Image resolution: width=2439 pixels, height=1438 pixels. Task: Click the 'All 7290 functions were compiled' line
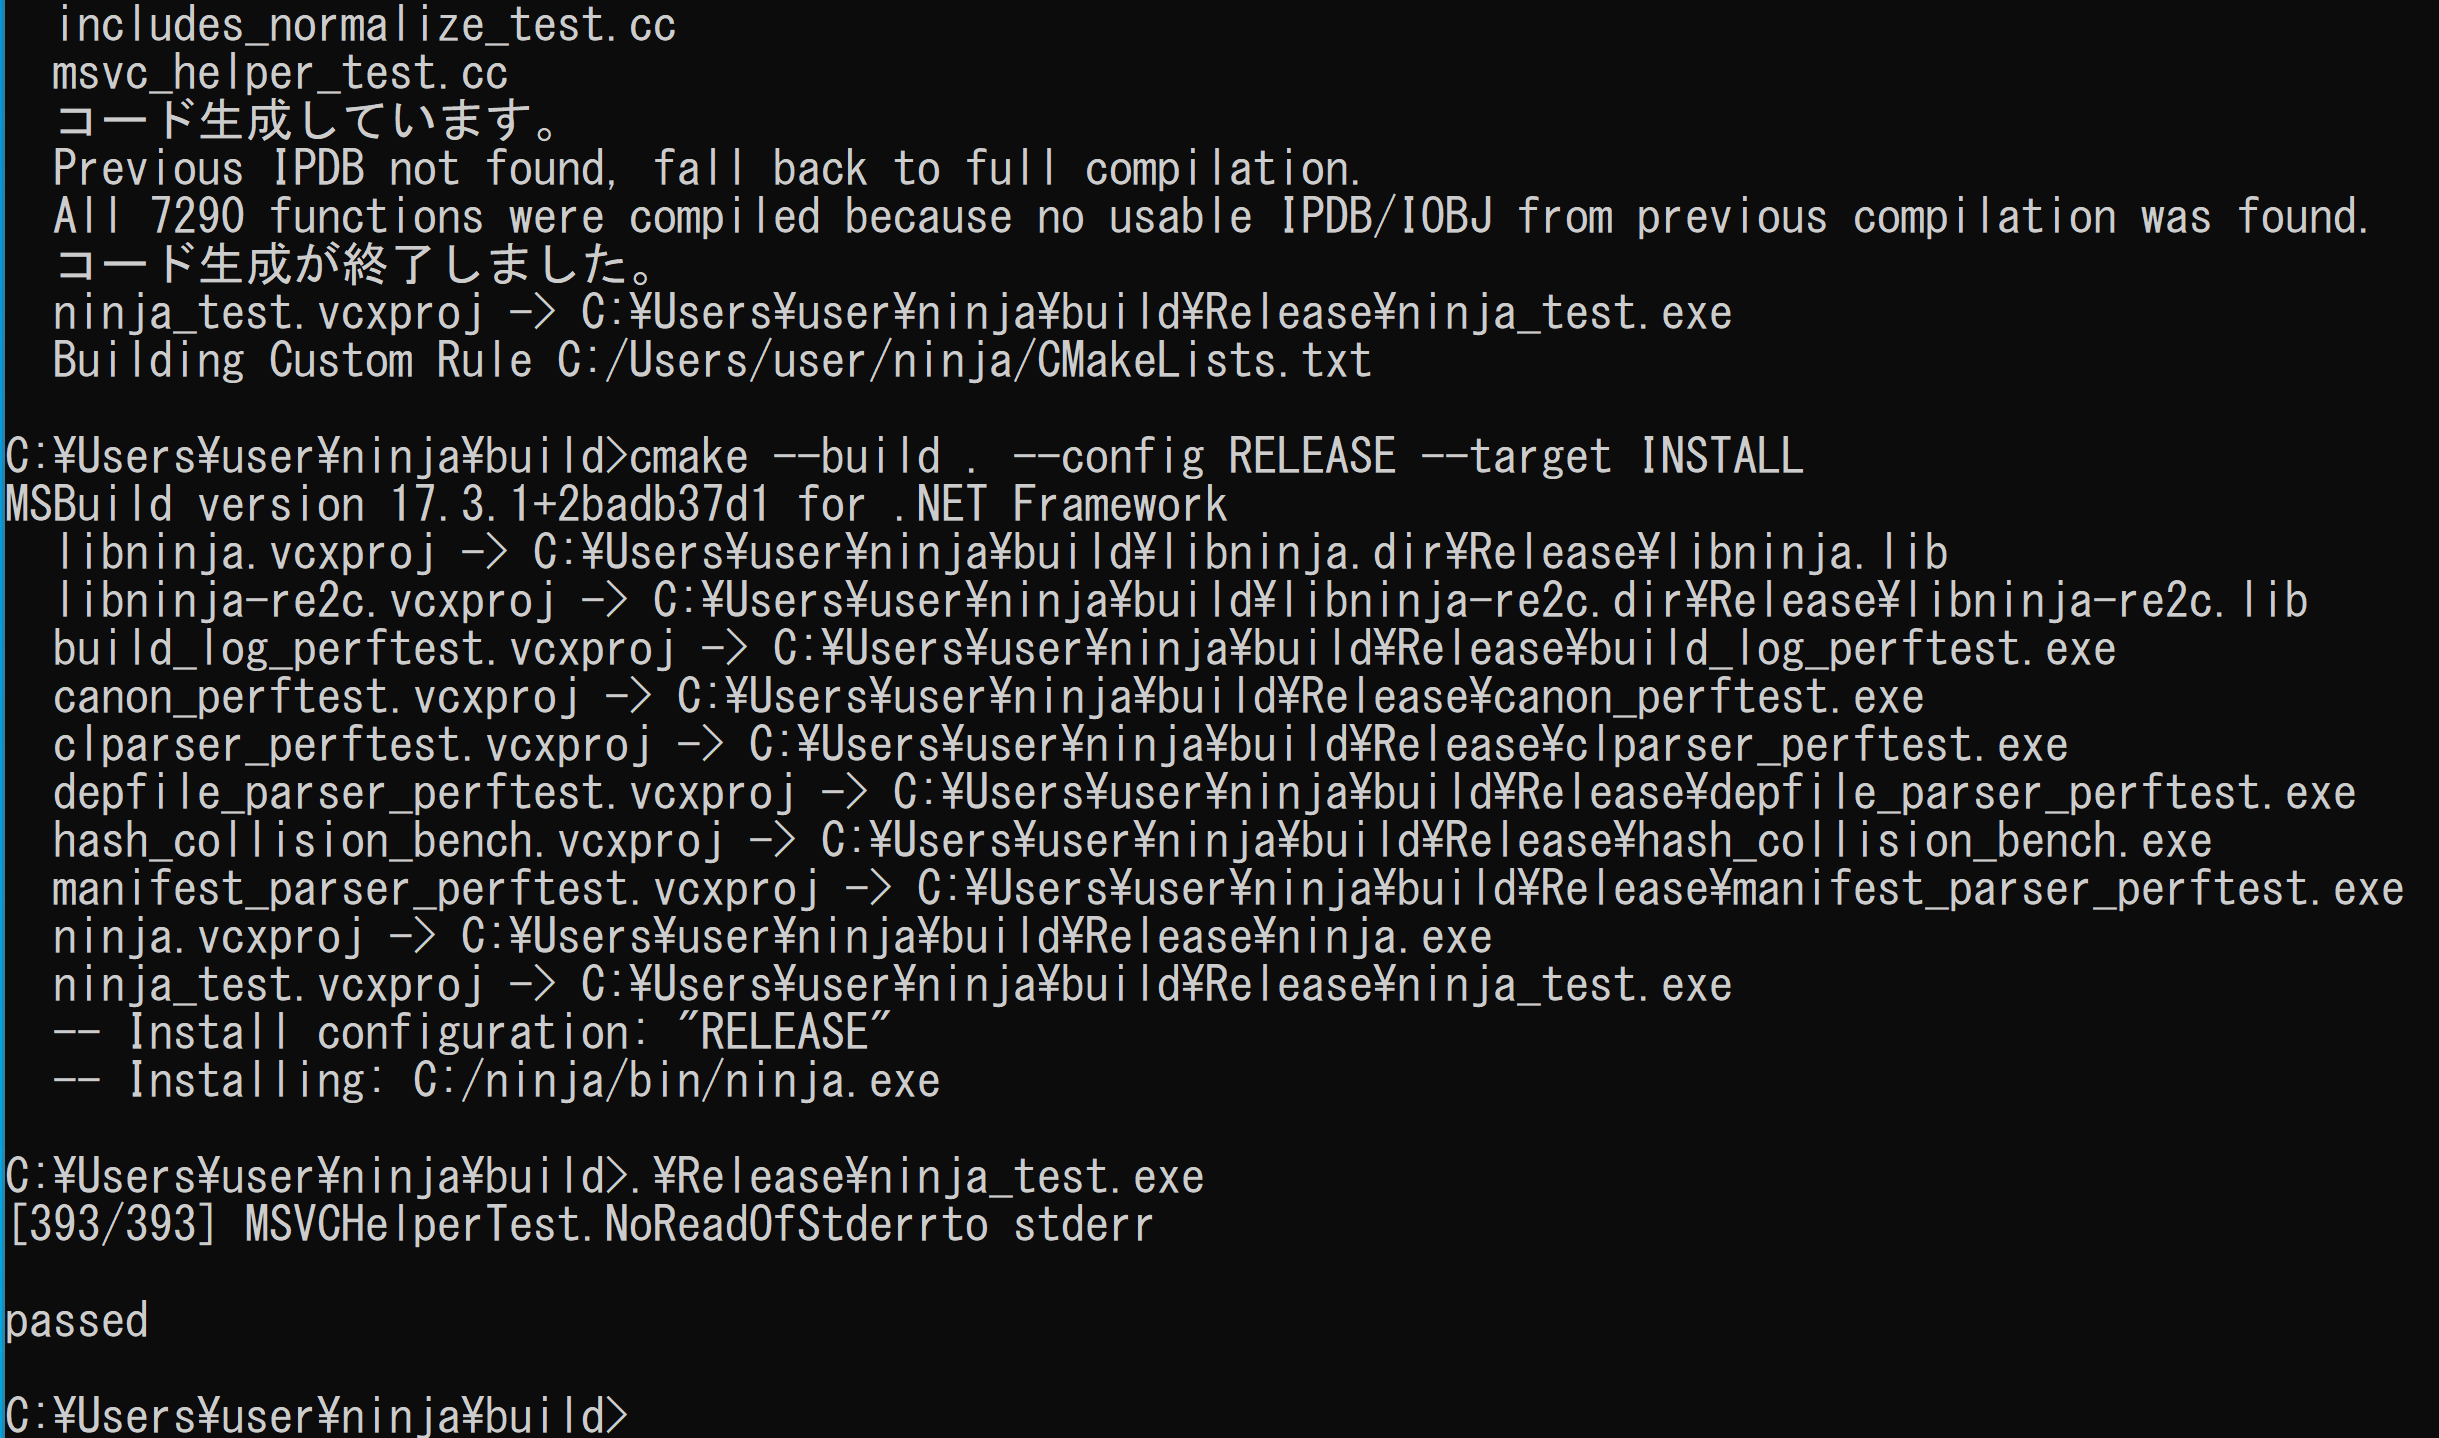pos(1211,217)
